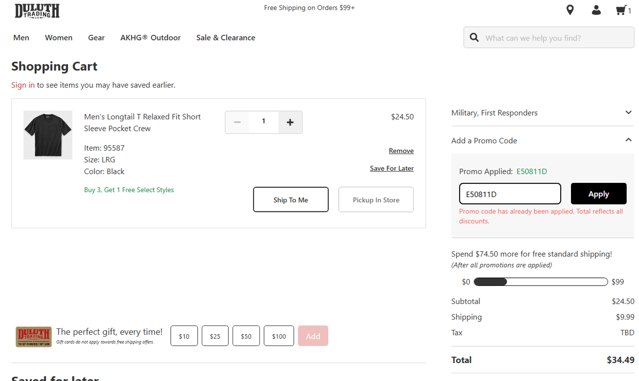Screen dimensions: 639x381
Task: Click the Shopping Cart heading
Action: pyautogui.click(x=54, y=66)
